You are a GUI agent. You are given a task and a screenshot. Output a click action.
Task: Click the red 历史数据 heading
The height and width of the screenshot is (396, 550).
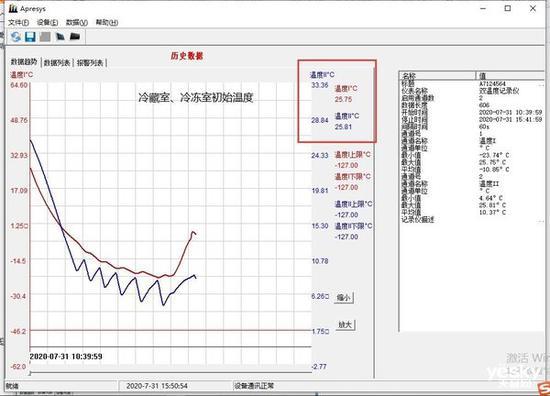tap(187, 56)
